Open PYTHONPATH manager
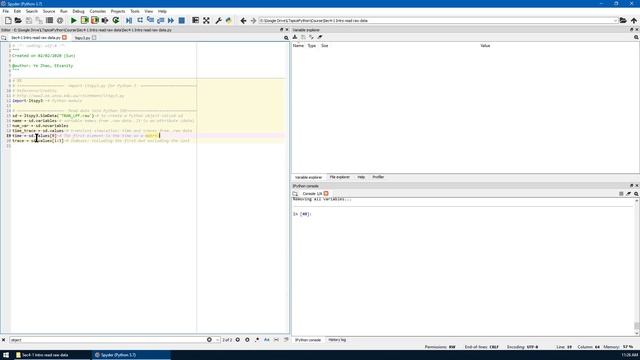 pyautogui.click(x=229, y=20)
